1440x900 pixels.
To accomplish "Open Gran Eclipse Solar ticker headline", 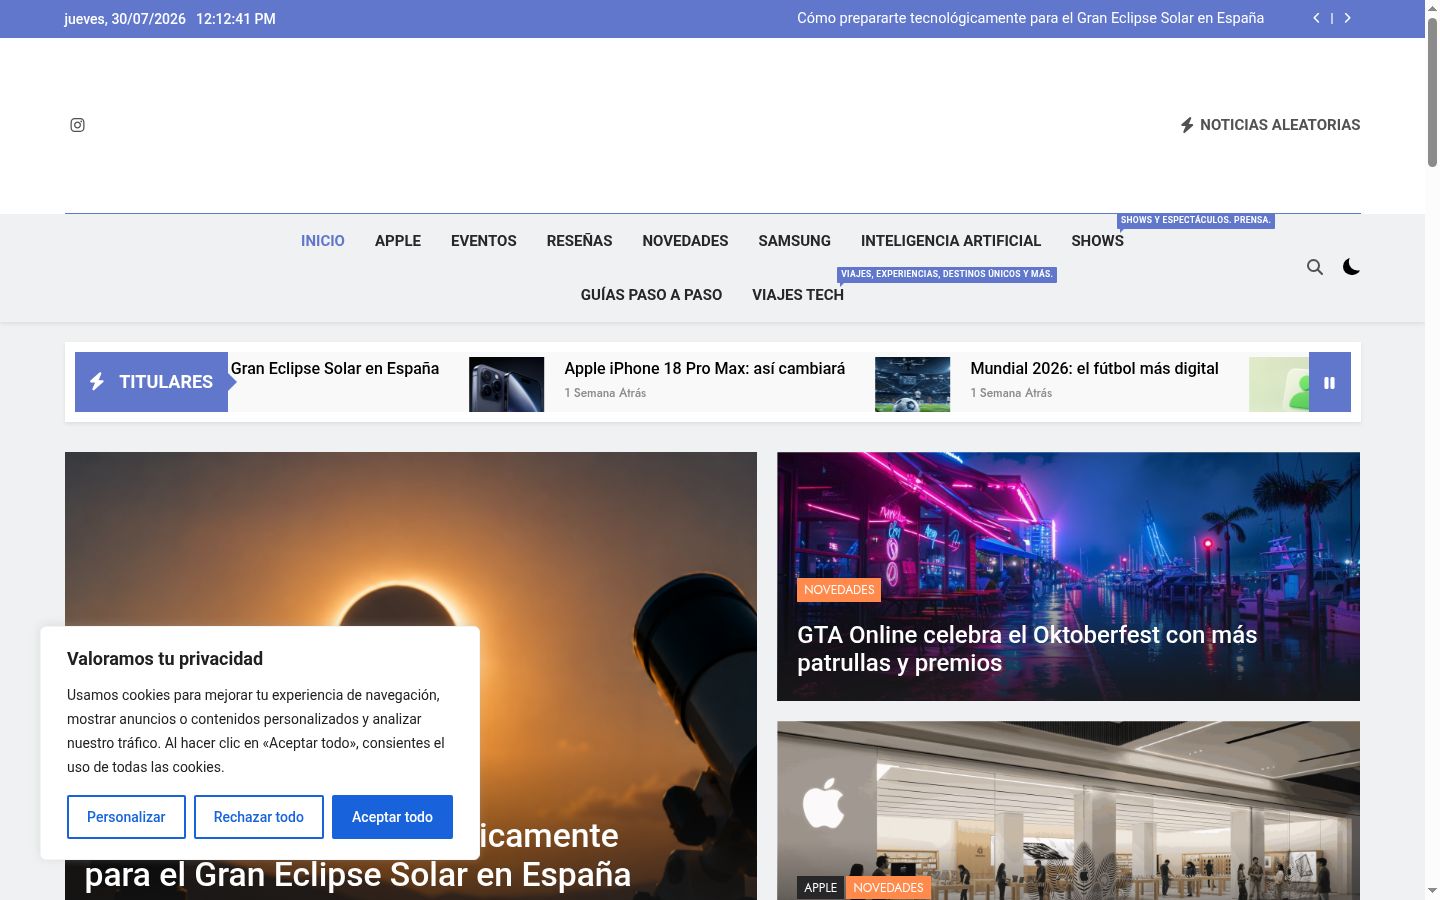I will pos(335,369).
